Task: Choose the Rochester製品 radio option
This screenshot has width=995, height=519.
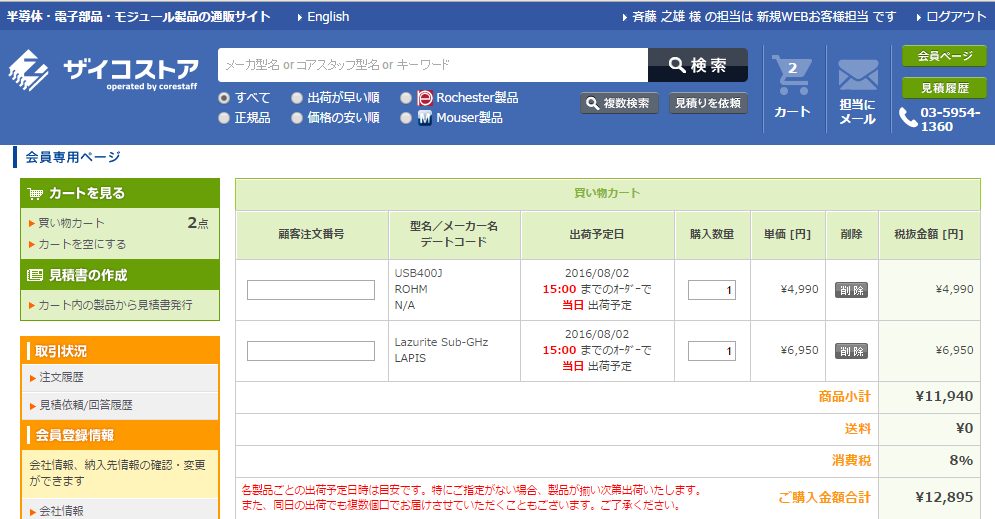Action: pyautogui.click(x=406, y=98)
